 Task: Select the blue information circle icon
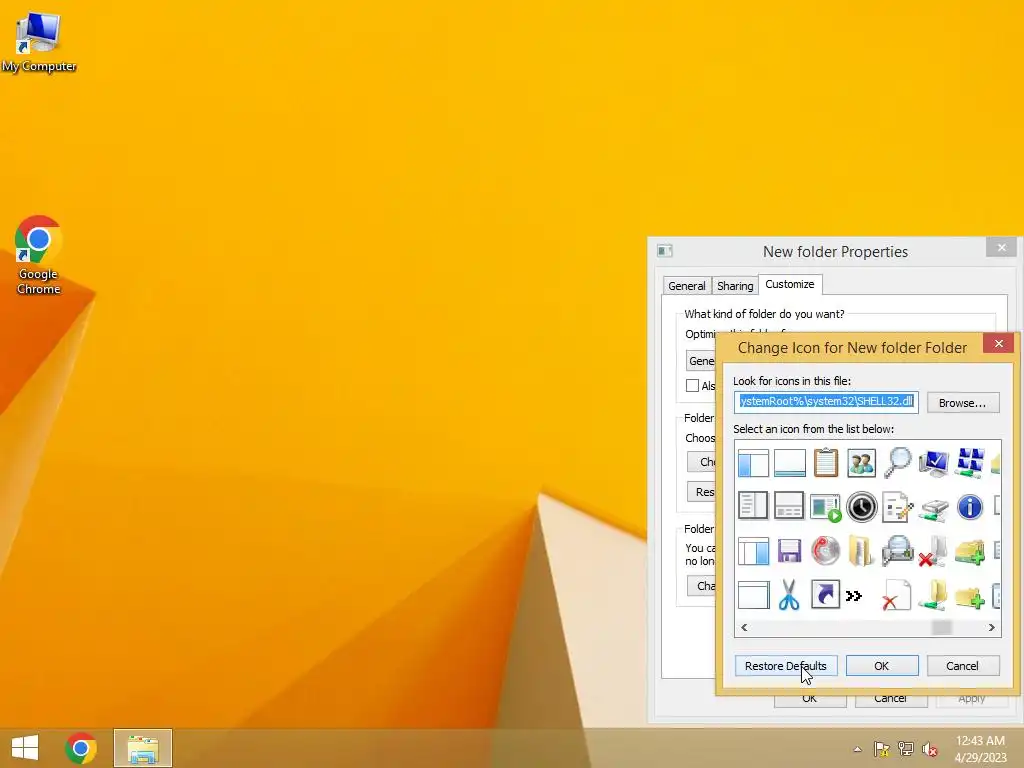tap(970, 507)
